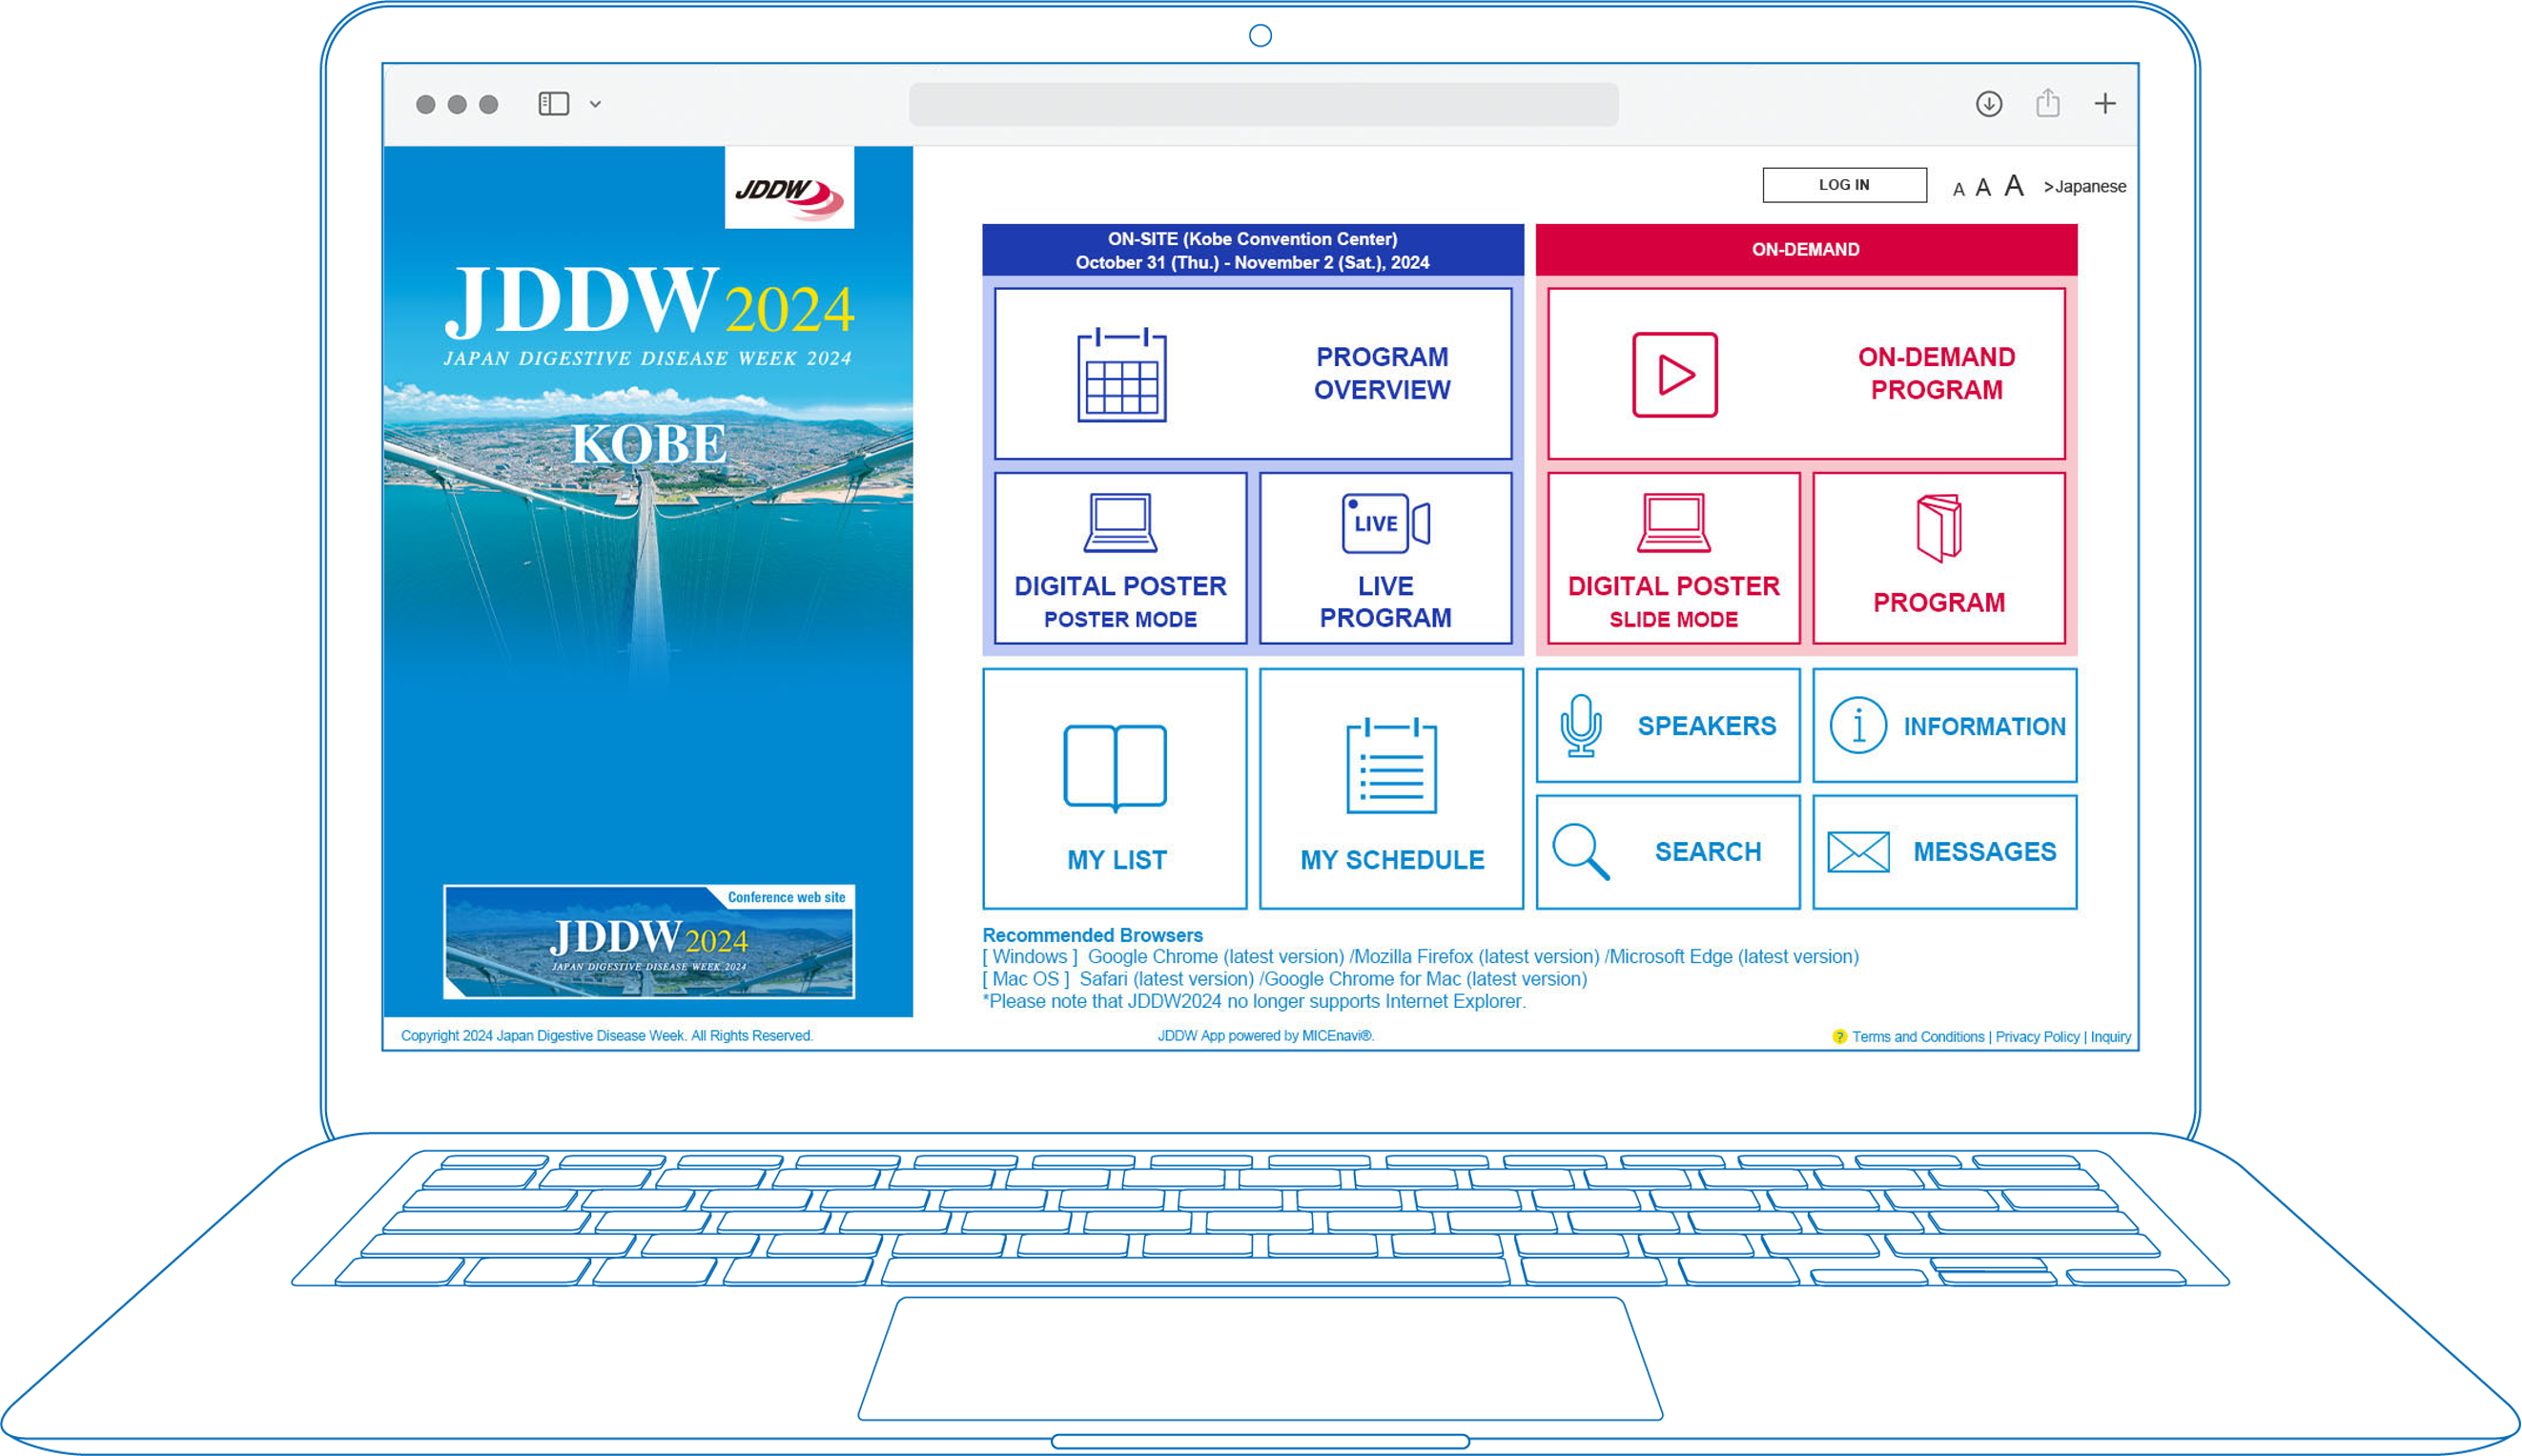Click the LOG IN button
The height and width of the screenshot is (1456, 2522).
[1844, 185]
